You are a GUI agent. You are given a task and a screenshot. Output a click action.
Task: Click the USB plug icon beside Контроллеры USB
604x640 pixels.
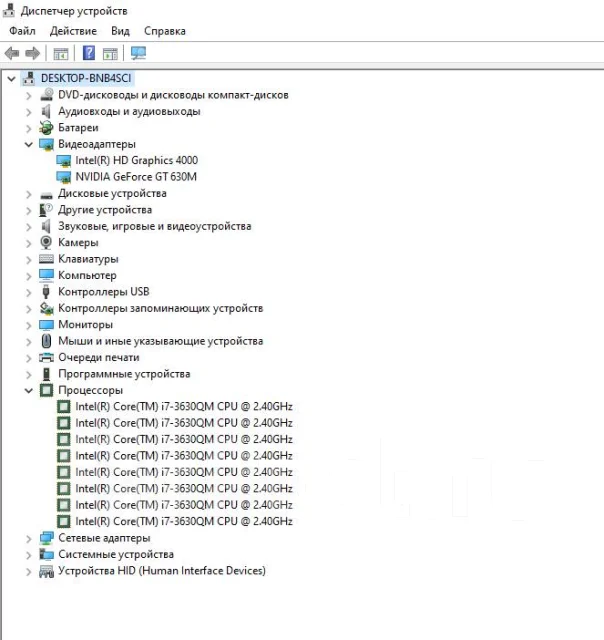tap(46, 292)
